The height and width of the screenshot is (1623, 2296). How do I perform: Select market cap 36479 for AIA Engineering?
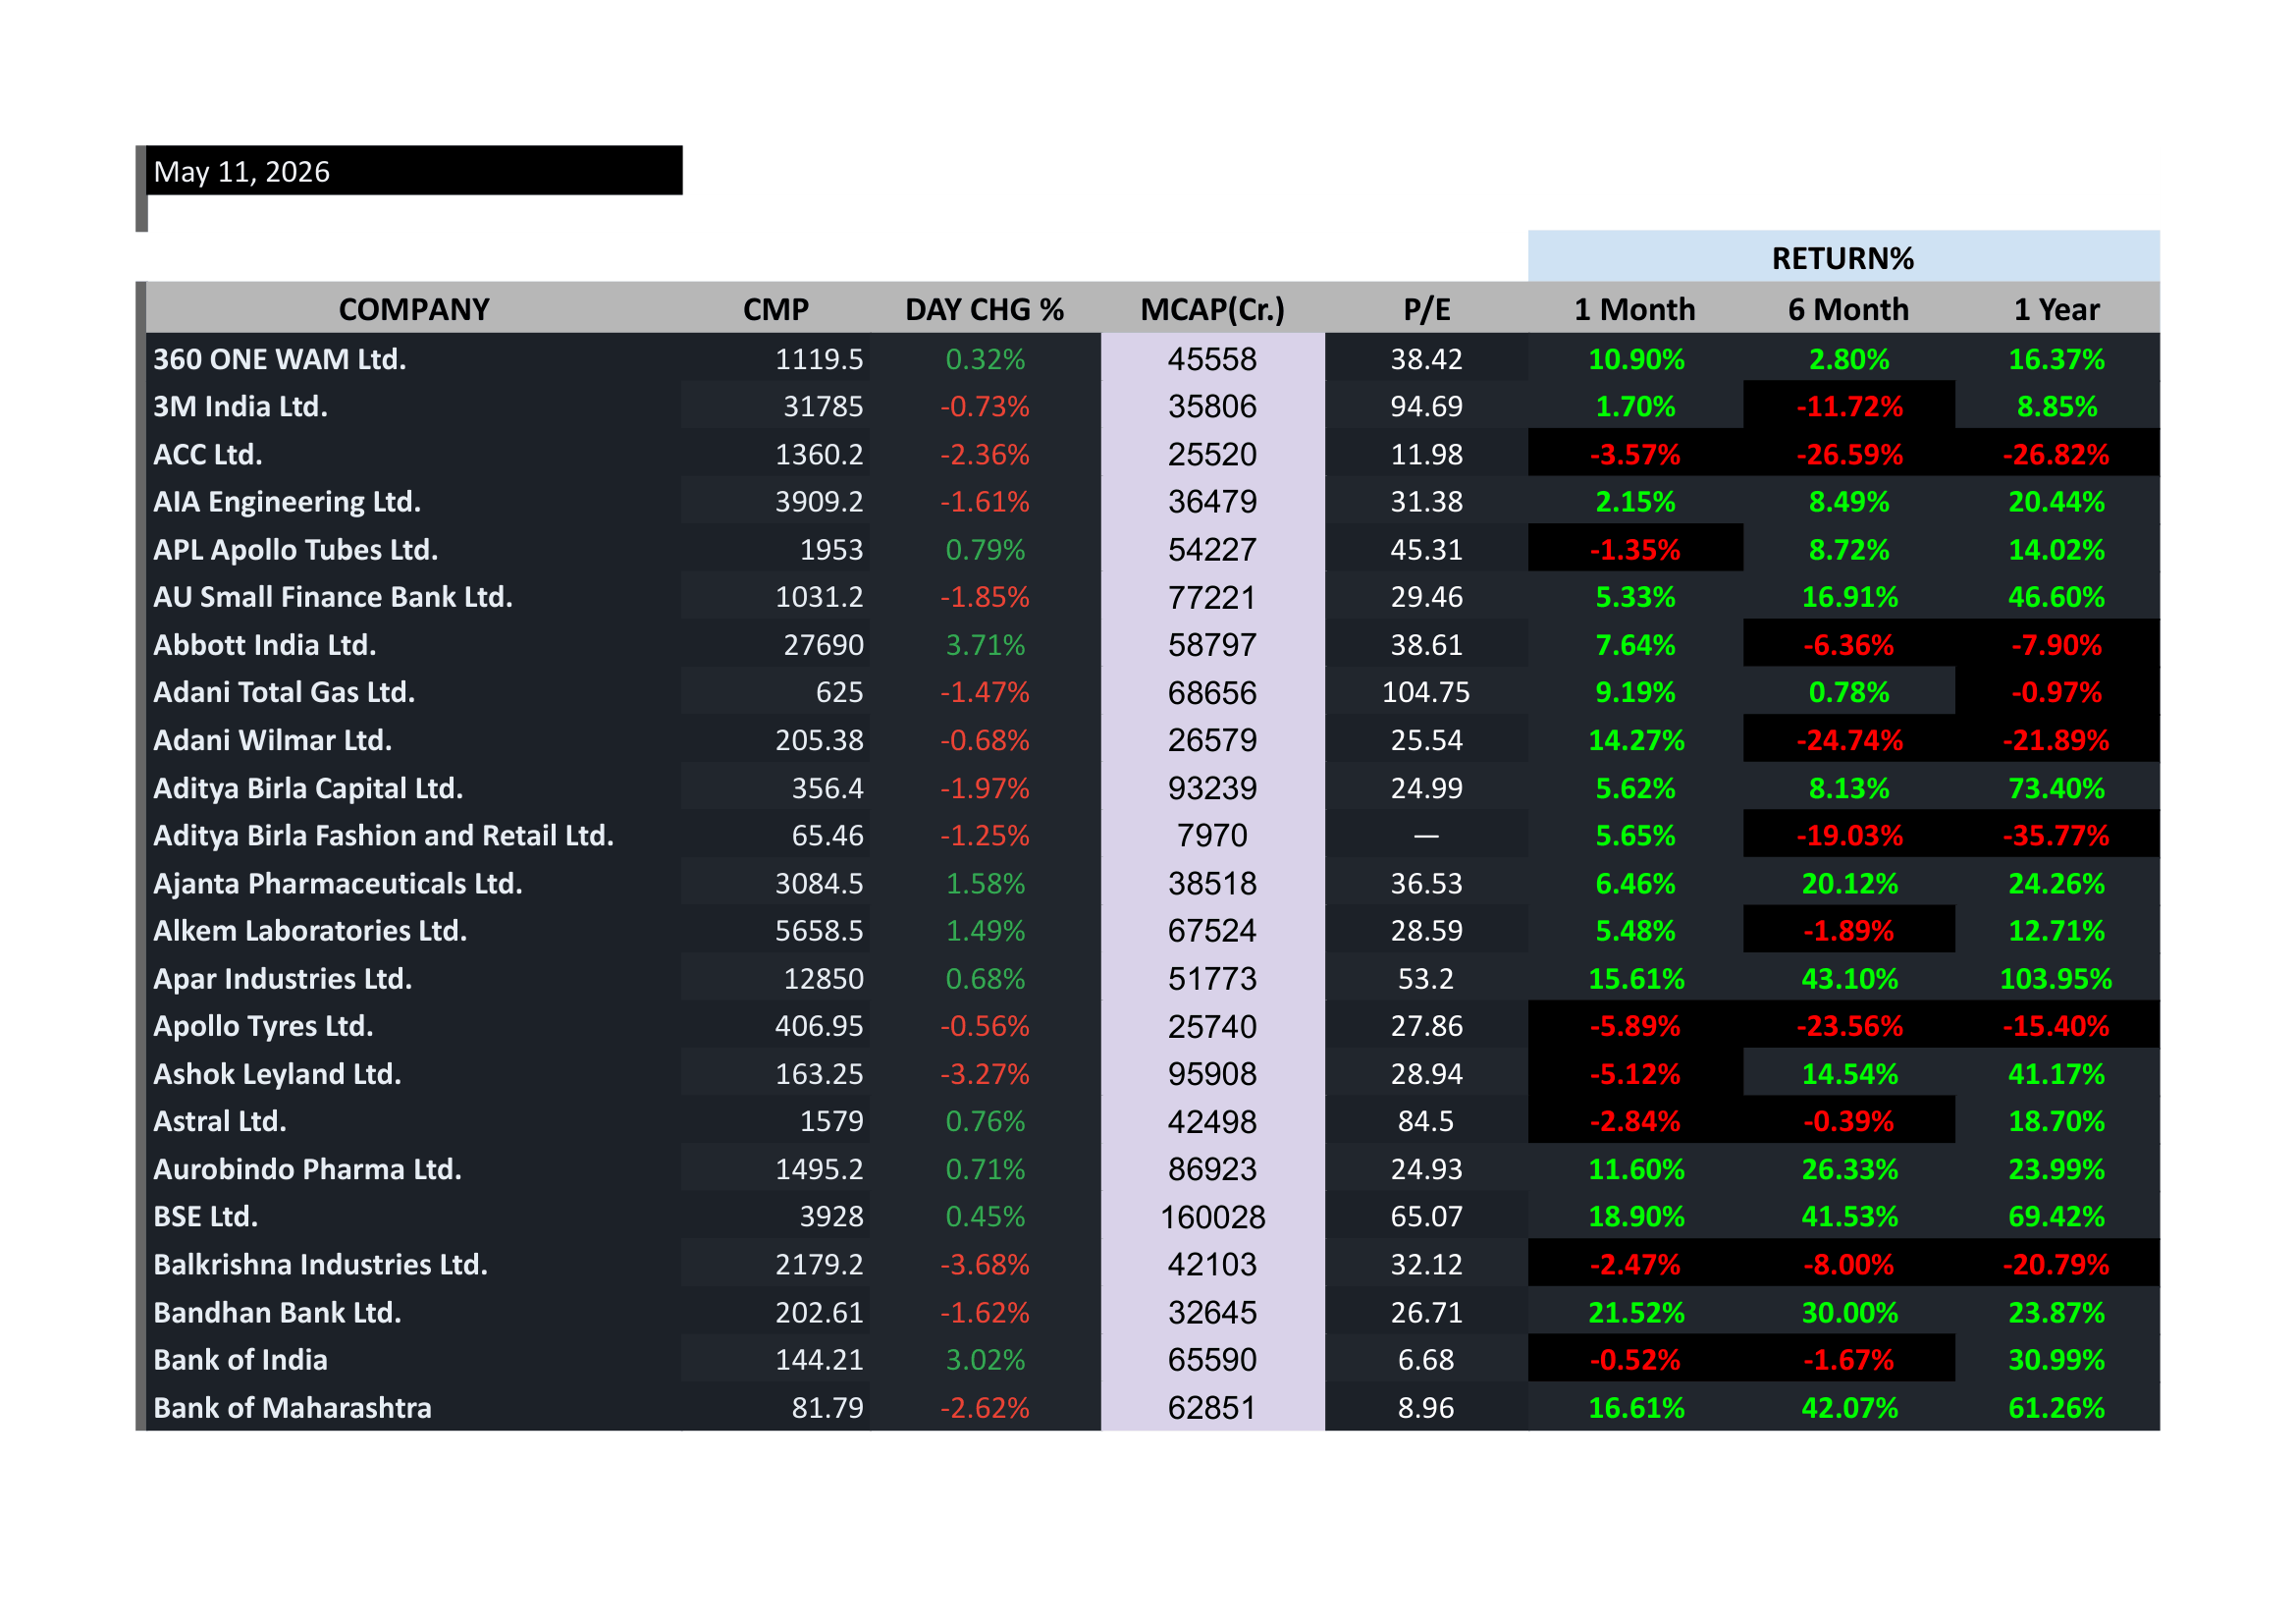point(1213,501)
